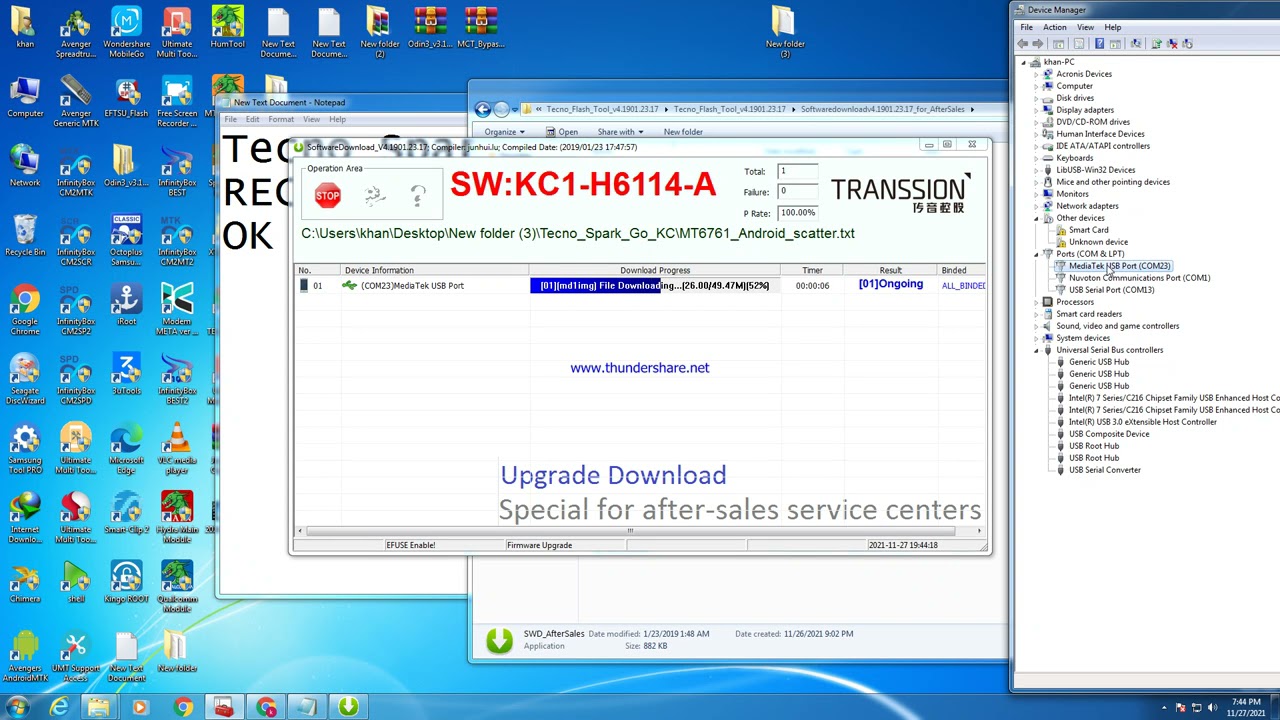Open the Avengers AndroidMTK desktop icon

(25, 657)
